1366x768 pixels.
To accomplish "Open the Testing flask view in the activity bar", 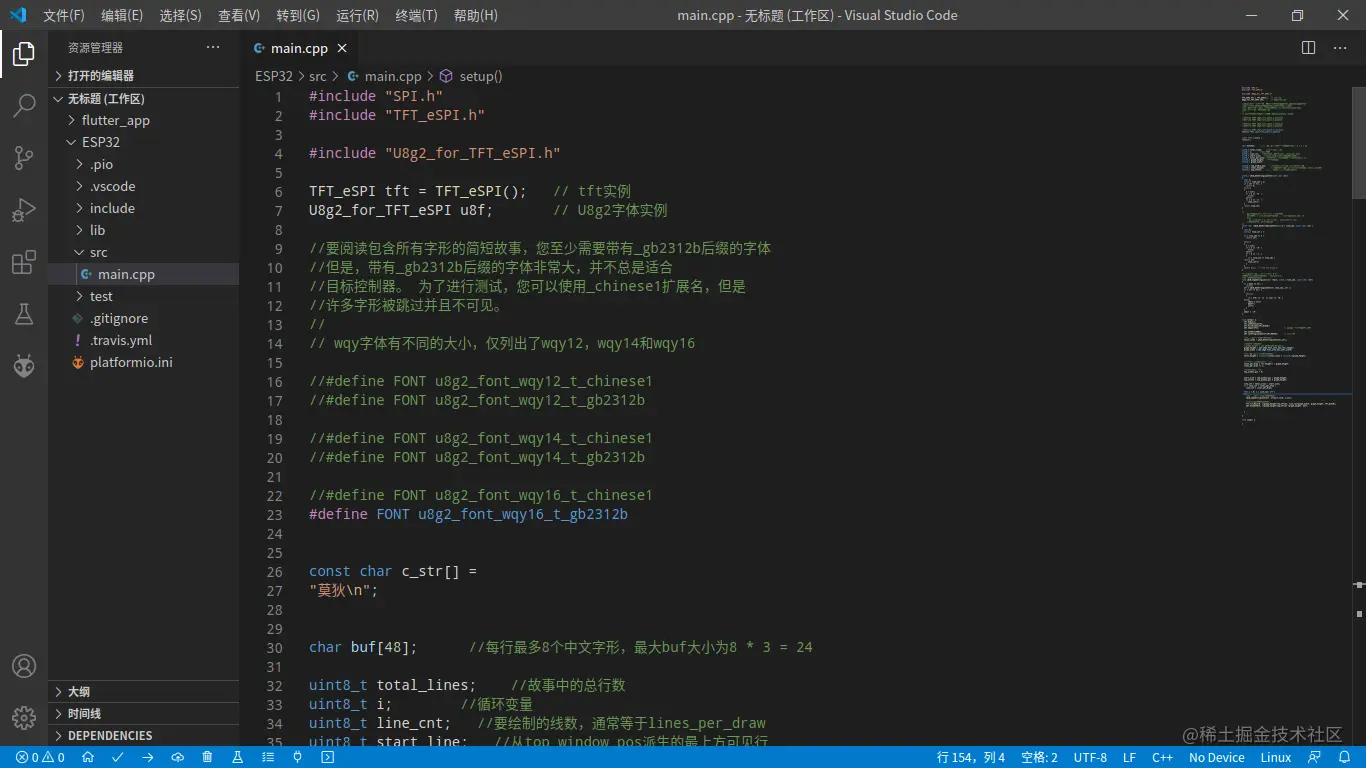I will tap(24, 314).
